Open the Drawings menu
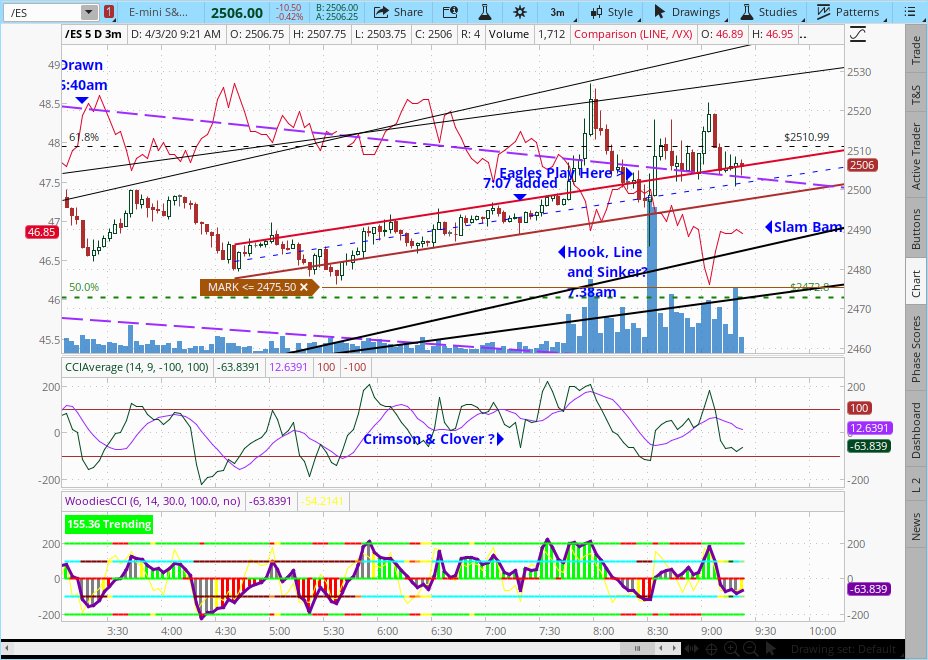 [687, 12]
